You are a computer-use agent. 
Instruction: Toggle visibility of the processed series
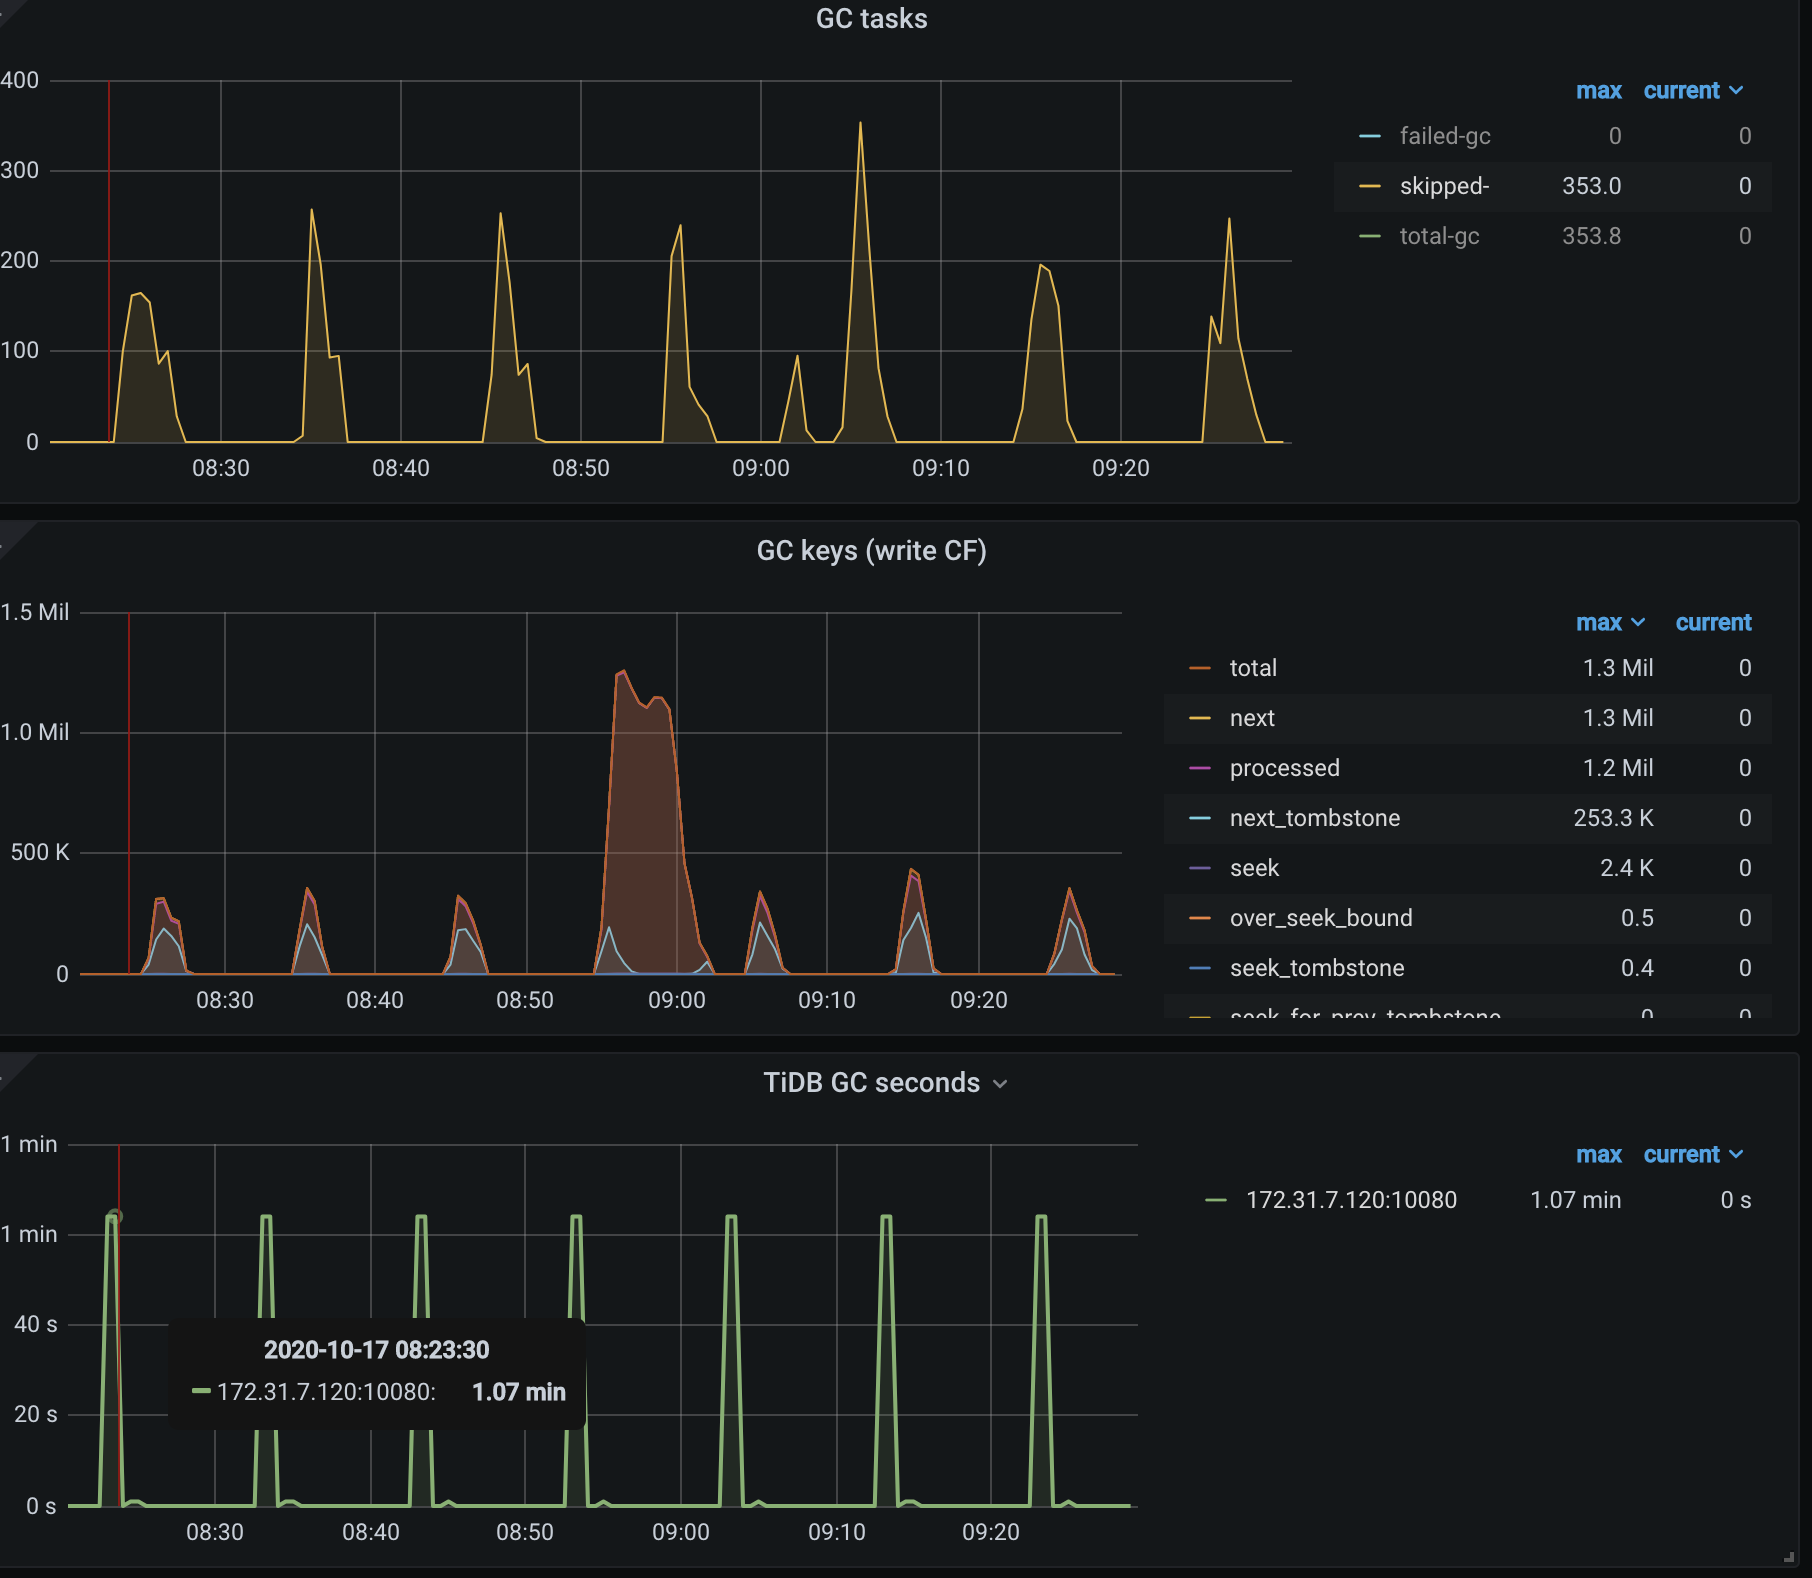(1285, 768)
